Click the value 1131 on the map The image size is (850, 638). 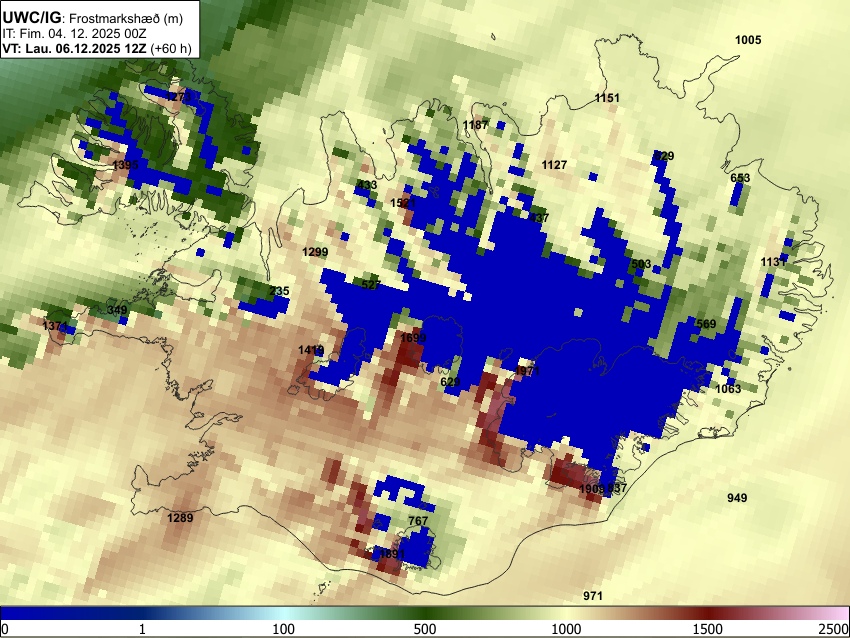pyautogui.click(x=774, y=262)
